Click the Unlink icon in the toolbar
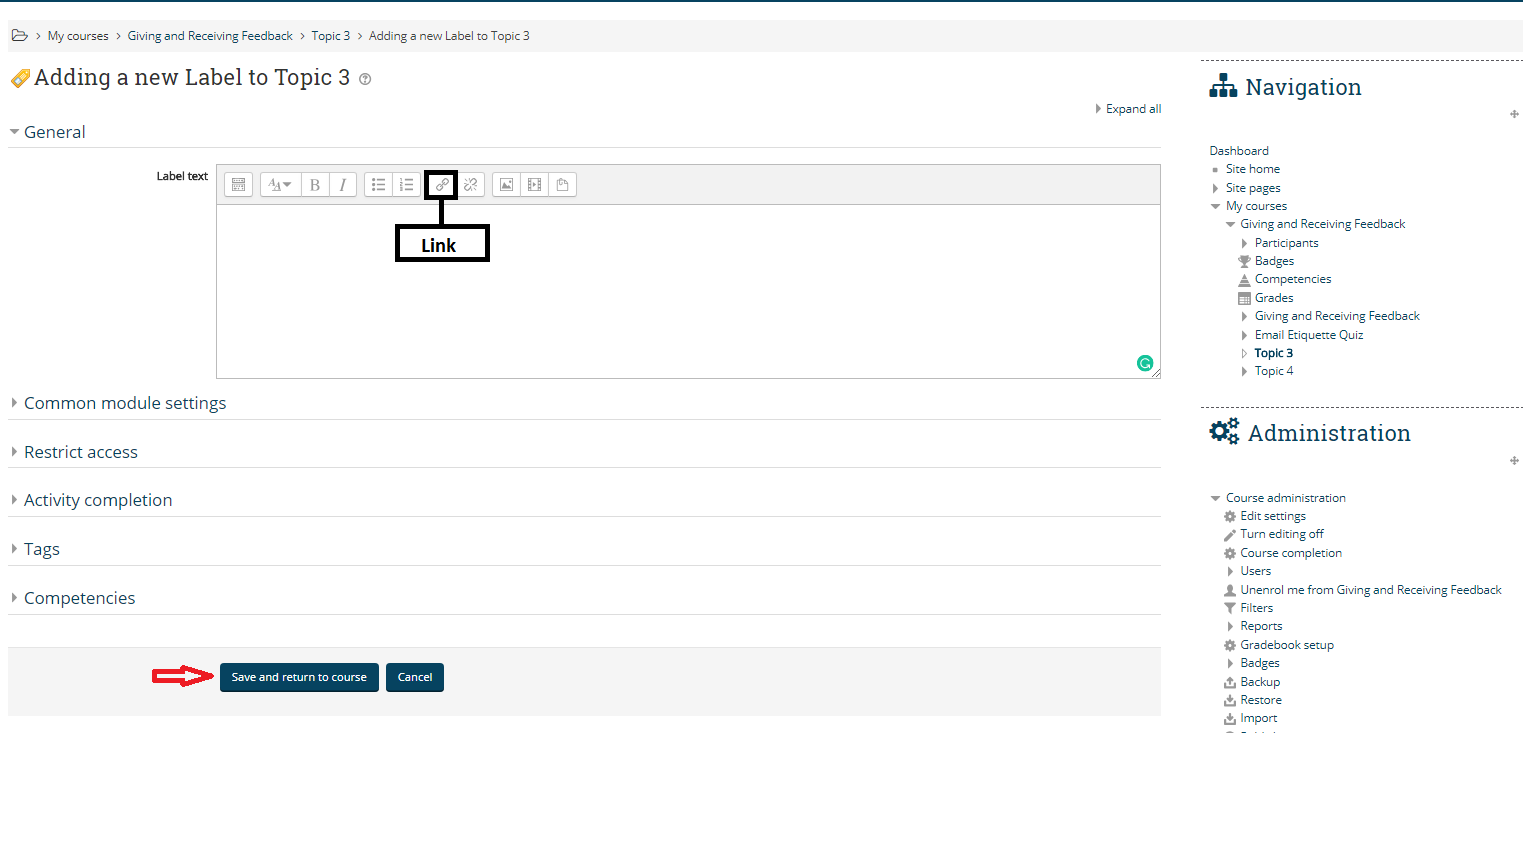This screenshot has height=862, width=1523. pyautogui.click(x=471, y=185)
